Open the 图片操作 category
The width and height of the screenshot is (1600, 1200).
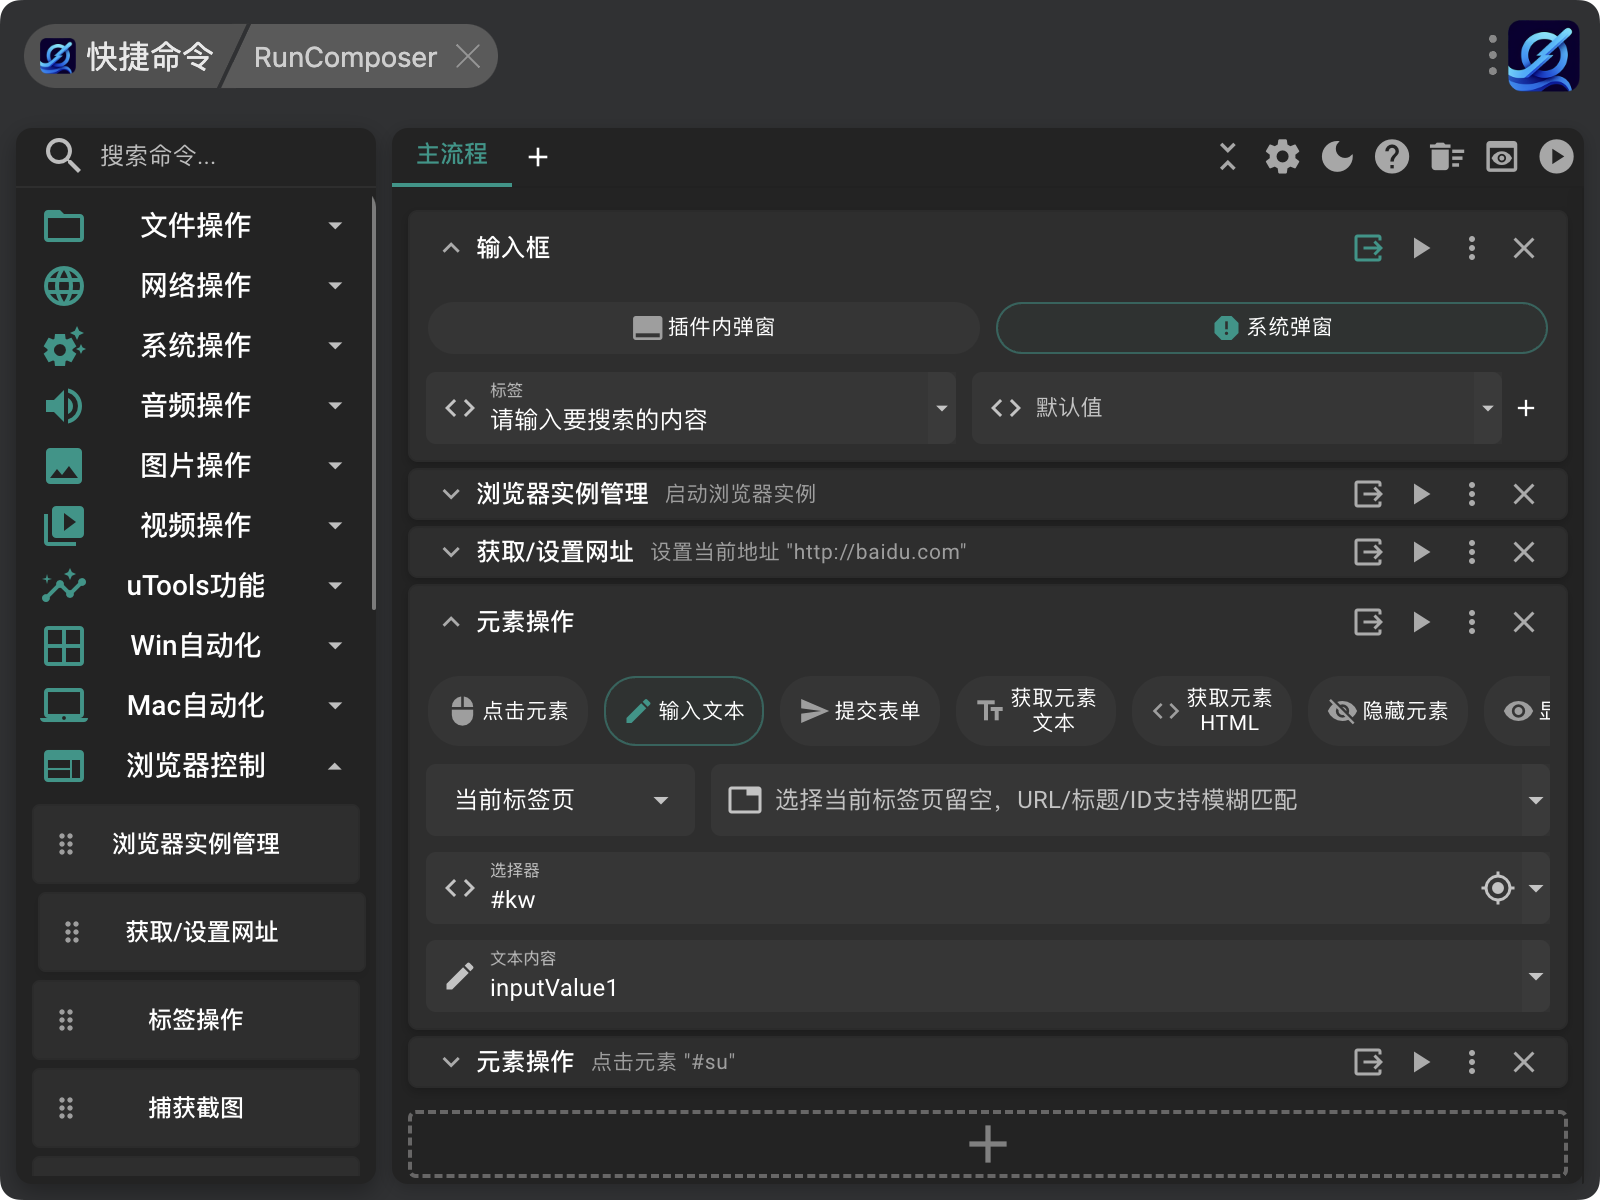pos(194,466)
